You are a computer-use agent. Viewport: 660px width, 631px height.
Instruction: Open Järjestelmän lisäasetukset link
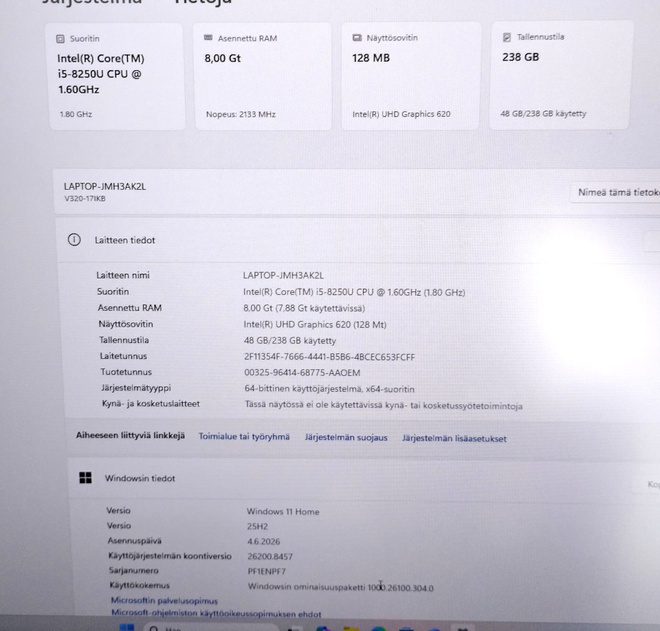[454, 438]
